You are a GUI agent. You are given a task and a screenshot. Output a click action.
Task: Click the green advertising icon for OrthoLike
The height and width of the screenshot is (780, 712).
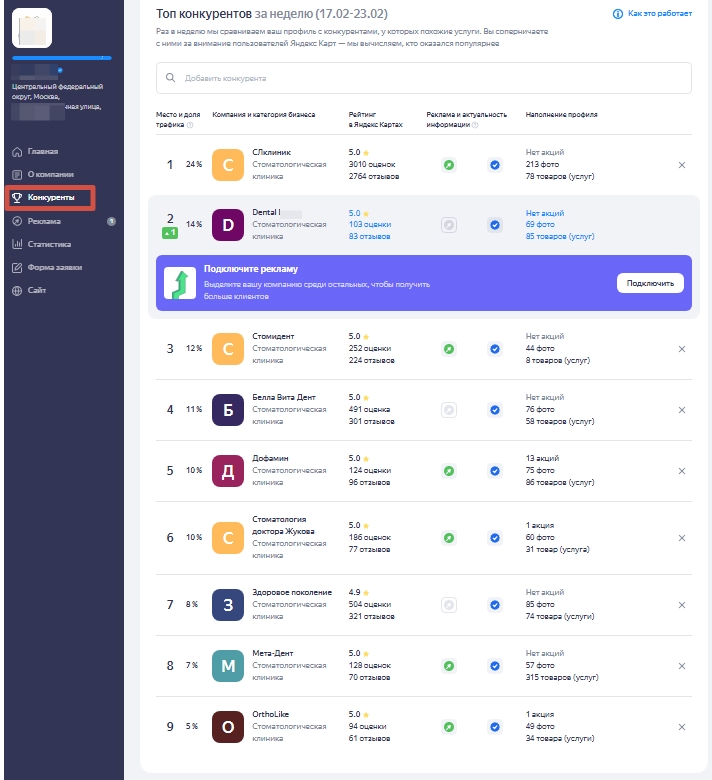(449, 727)
